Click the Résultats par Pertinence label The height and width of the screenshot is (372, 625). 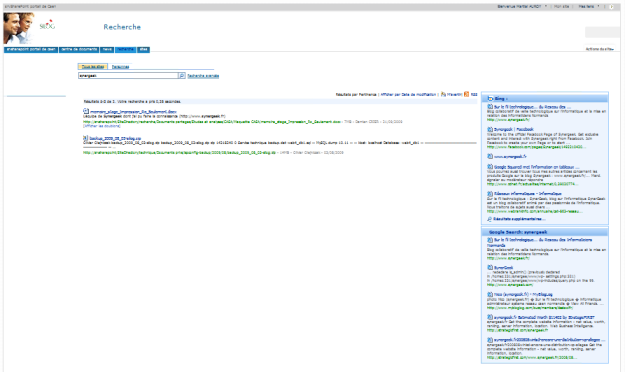[x=356, y=94]
